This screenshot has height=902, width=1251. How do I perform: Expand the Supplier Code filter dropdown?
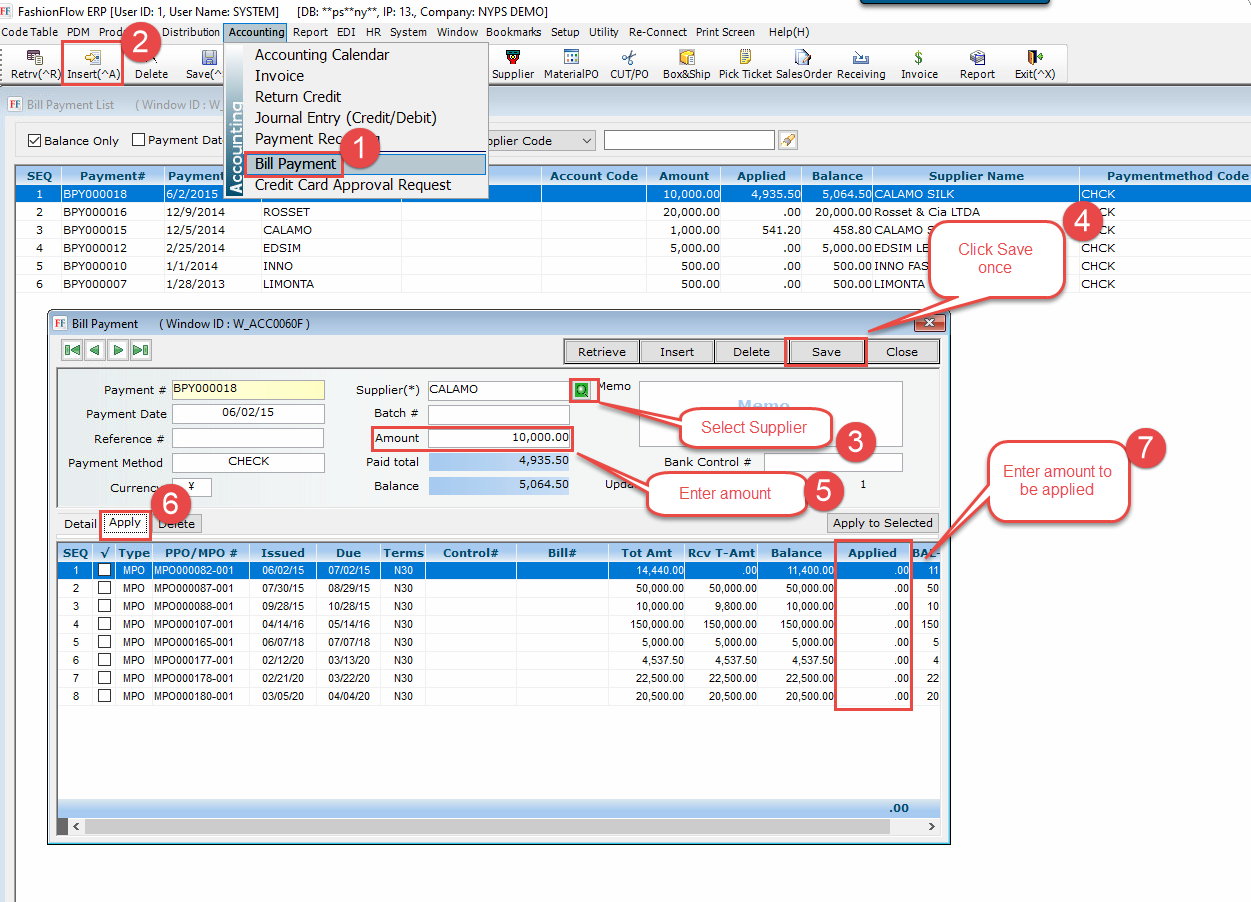pos(586,141)
